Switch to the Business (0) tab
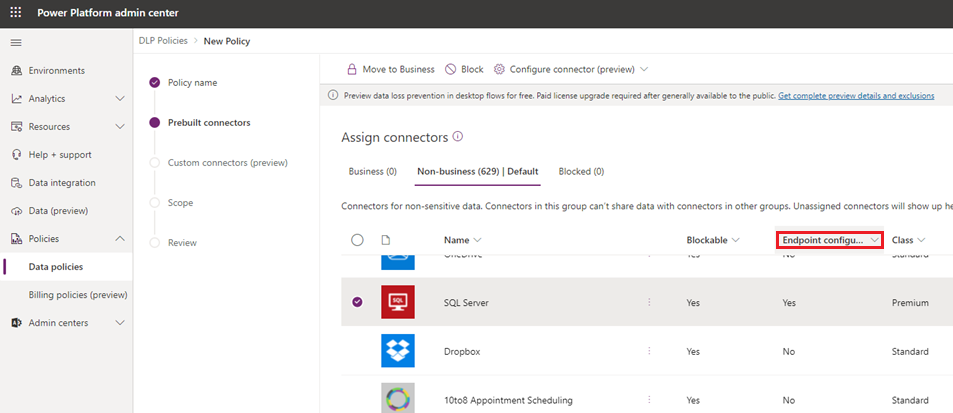The width and height of the screenshot is (953, 413). click(373, 172)
